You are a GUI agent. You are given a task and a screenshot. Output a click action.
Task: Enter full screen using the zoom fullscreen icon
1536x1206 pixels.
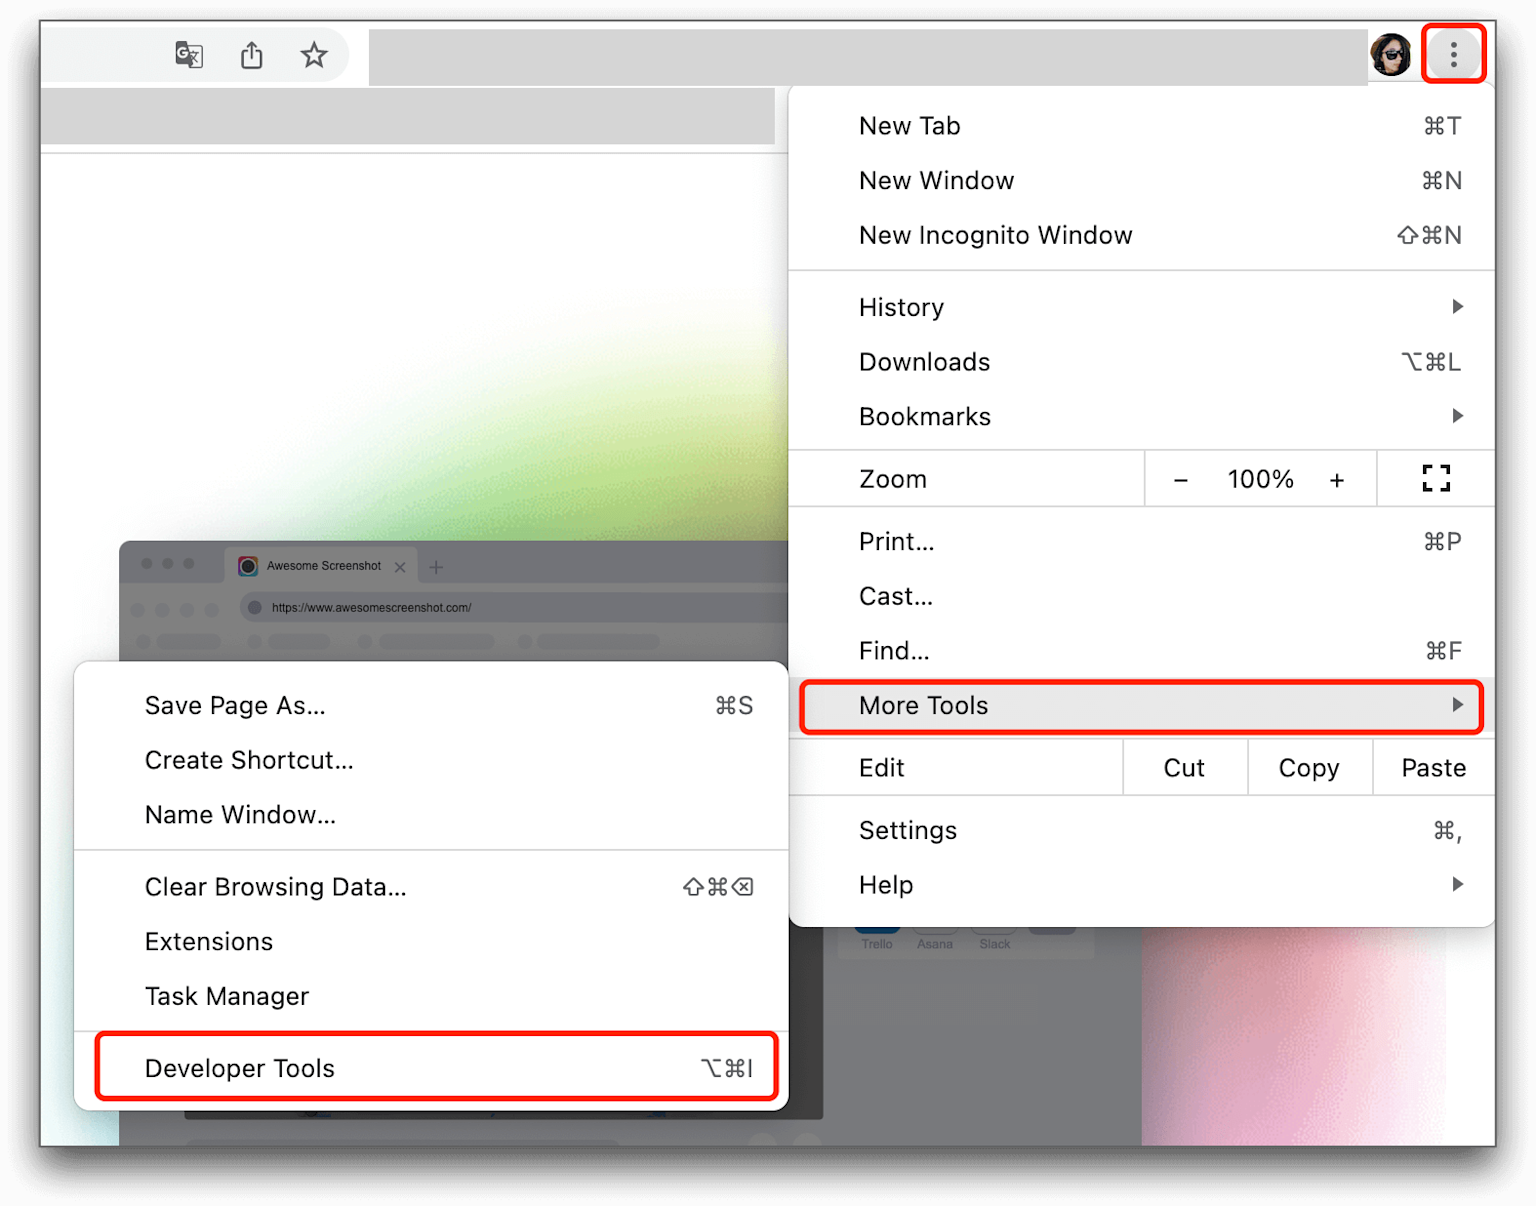point(1436,478)
